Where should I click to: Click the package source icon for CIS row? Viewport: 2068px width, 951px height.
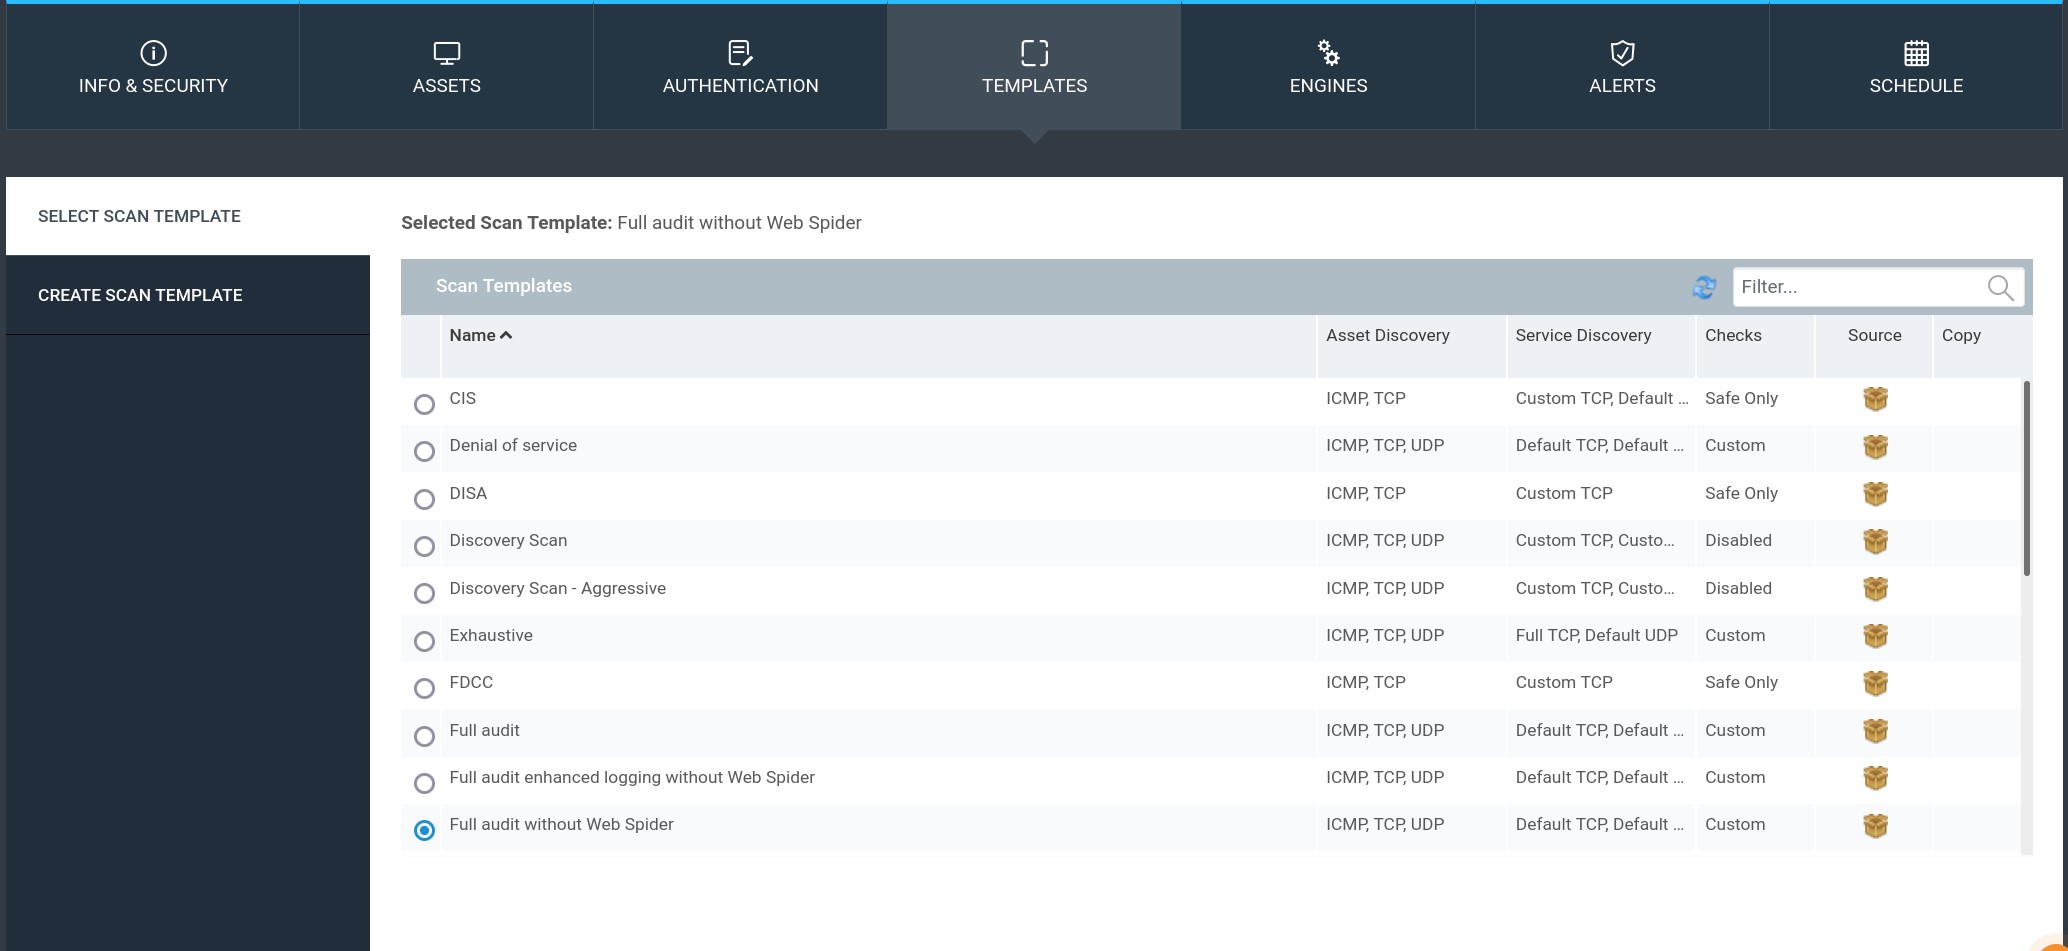tap(1875, 399)
